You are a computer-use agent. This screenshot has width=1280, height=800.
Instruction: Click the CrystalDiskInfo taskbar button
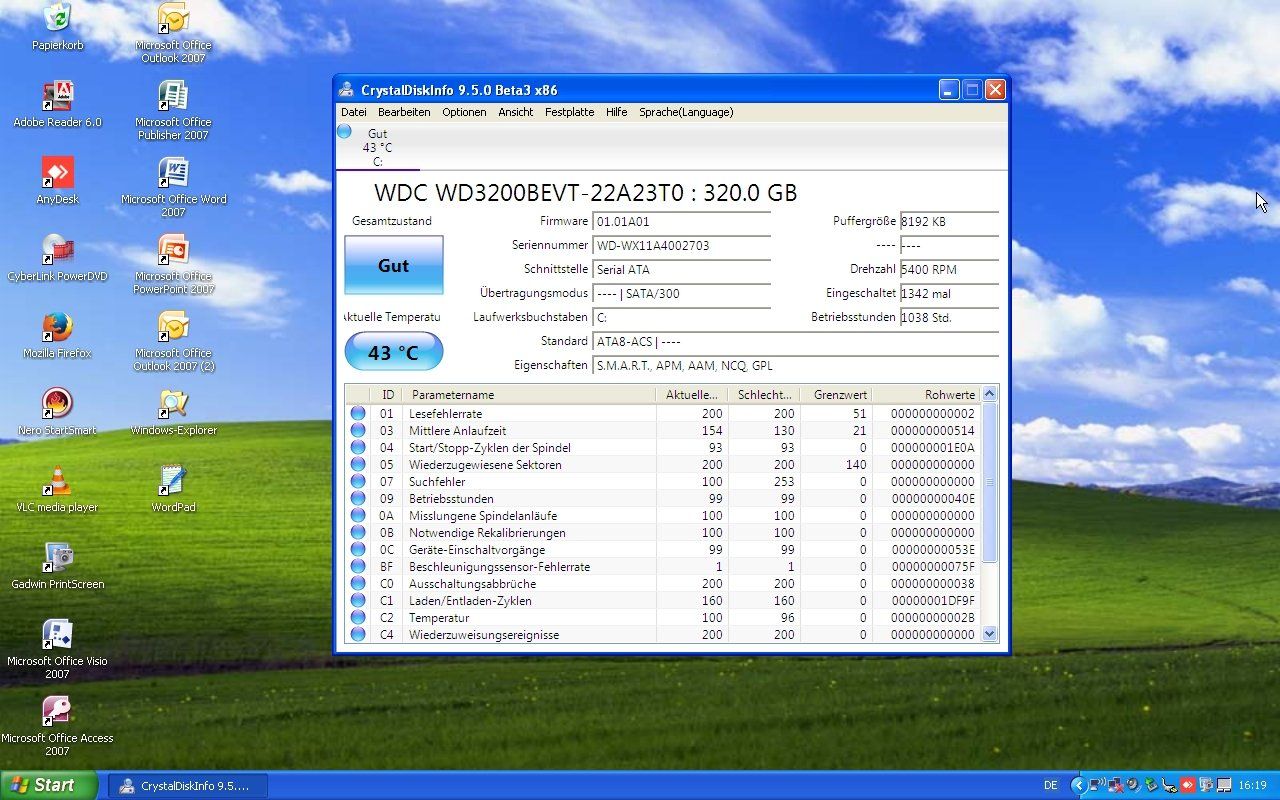[x=187, y=786]
